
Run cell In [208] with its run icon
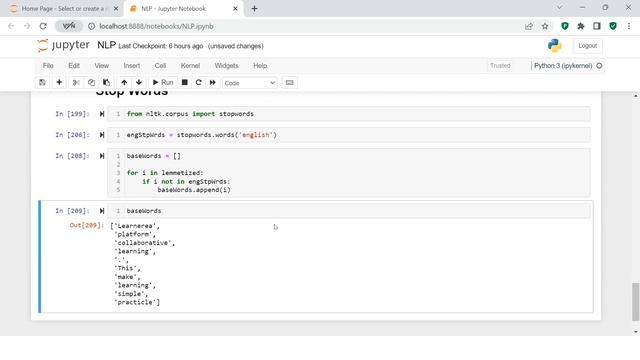pyautogui.click(x=102, y=156)
